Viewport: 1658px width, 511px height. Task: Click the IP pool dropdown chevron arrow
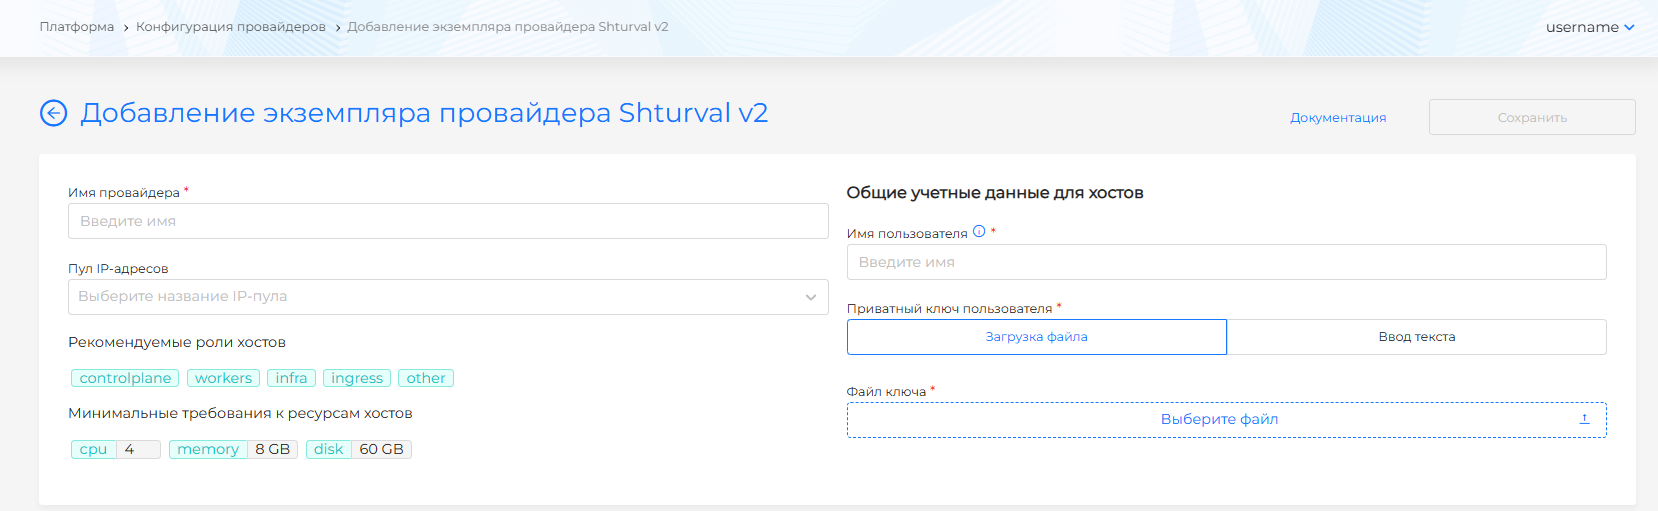(810, 297)
